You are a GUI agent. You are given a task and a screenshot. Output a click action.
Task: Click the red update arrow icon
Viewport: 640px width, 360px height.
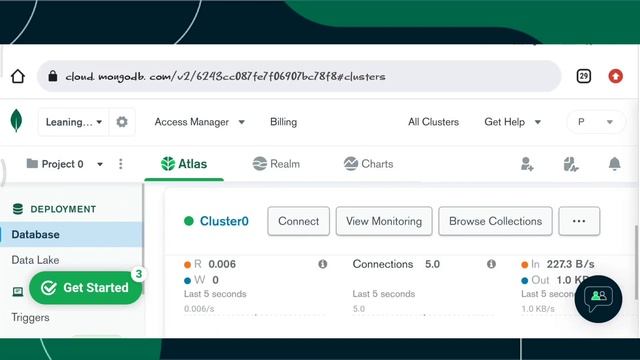tap(616, 76)
